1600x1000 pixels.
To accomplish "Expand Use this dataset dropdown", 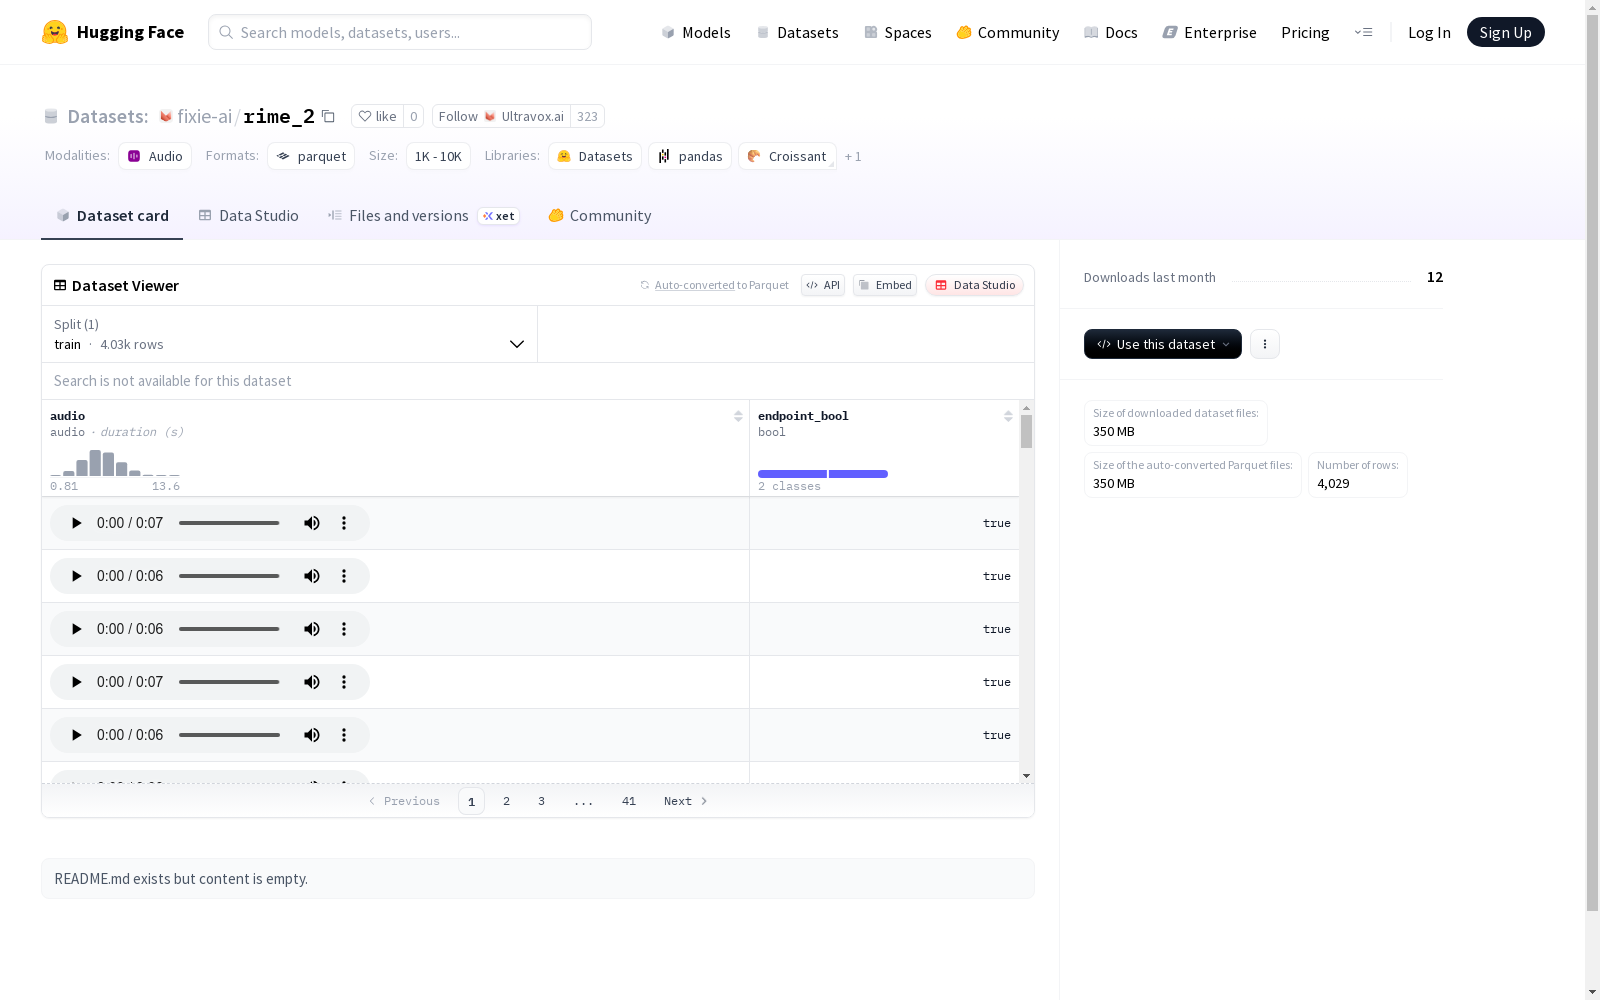I will point(1162,344).
